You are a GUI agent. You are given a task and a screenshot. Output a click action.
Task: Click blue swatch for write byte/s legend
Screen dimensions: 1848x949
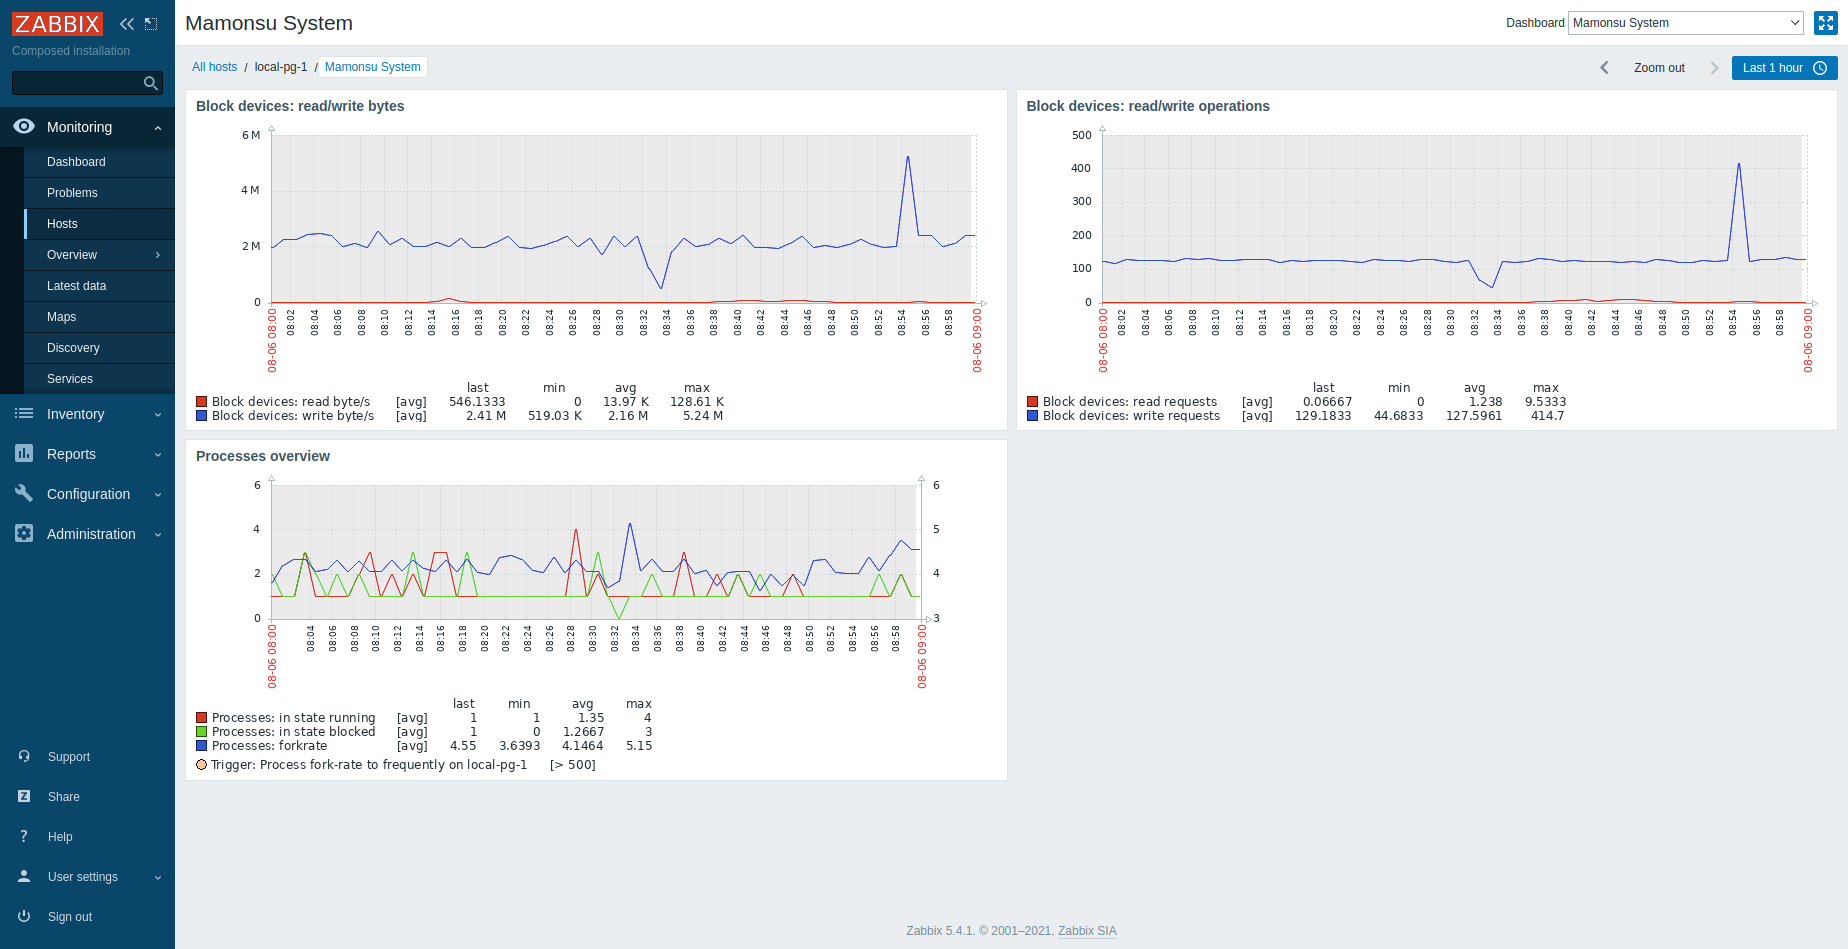point(202,416)
